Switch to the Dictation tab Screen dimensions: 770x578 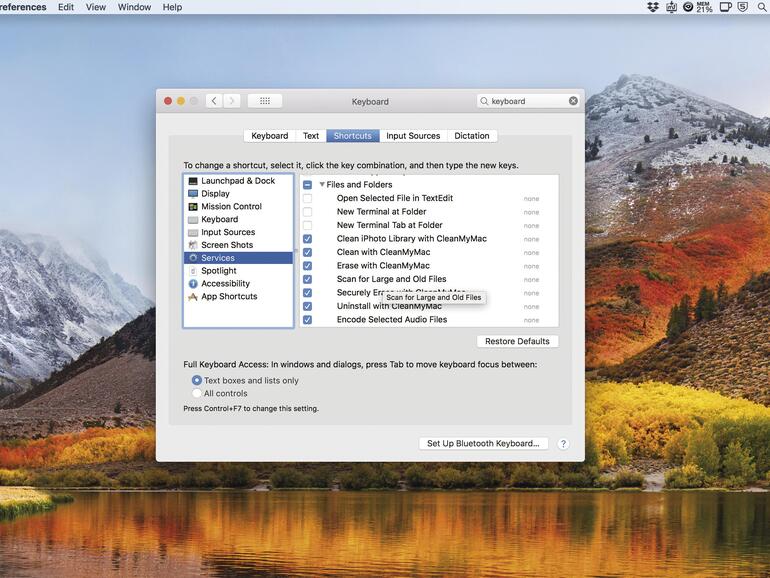point(472,136)
